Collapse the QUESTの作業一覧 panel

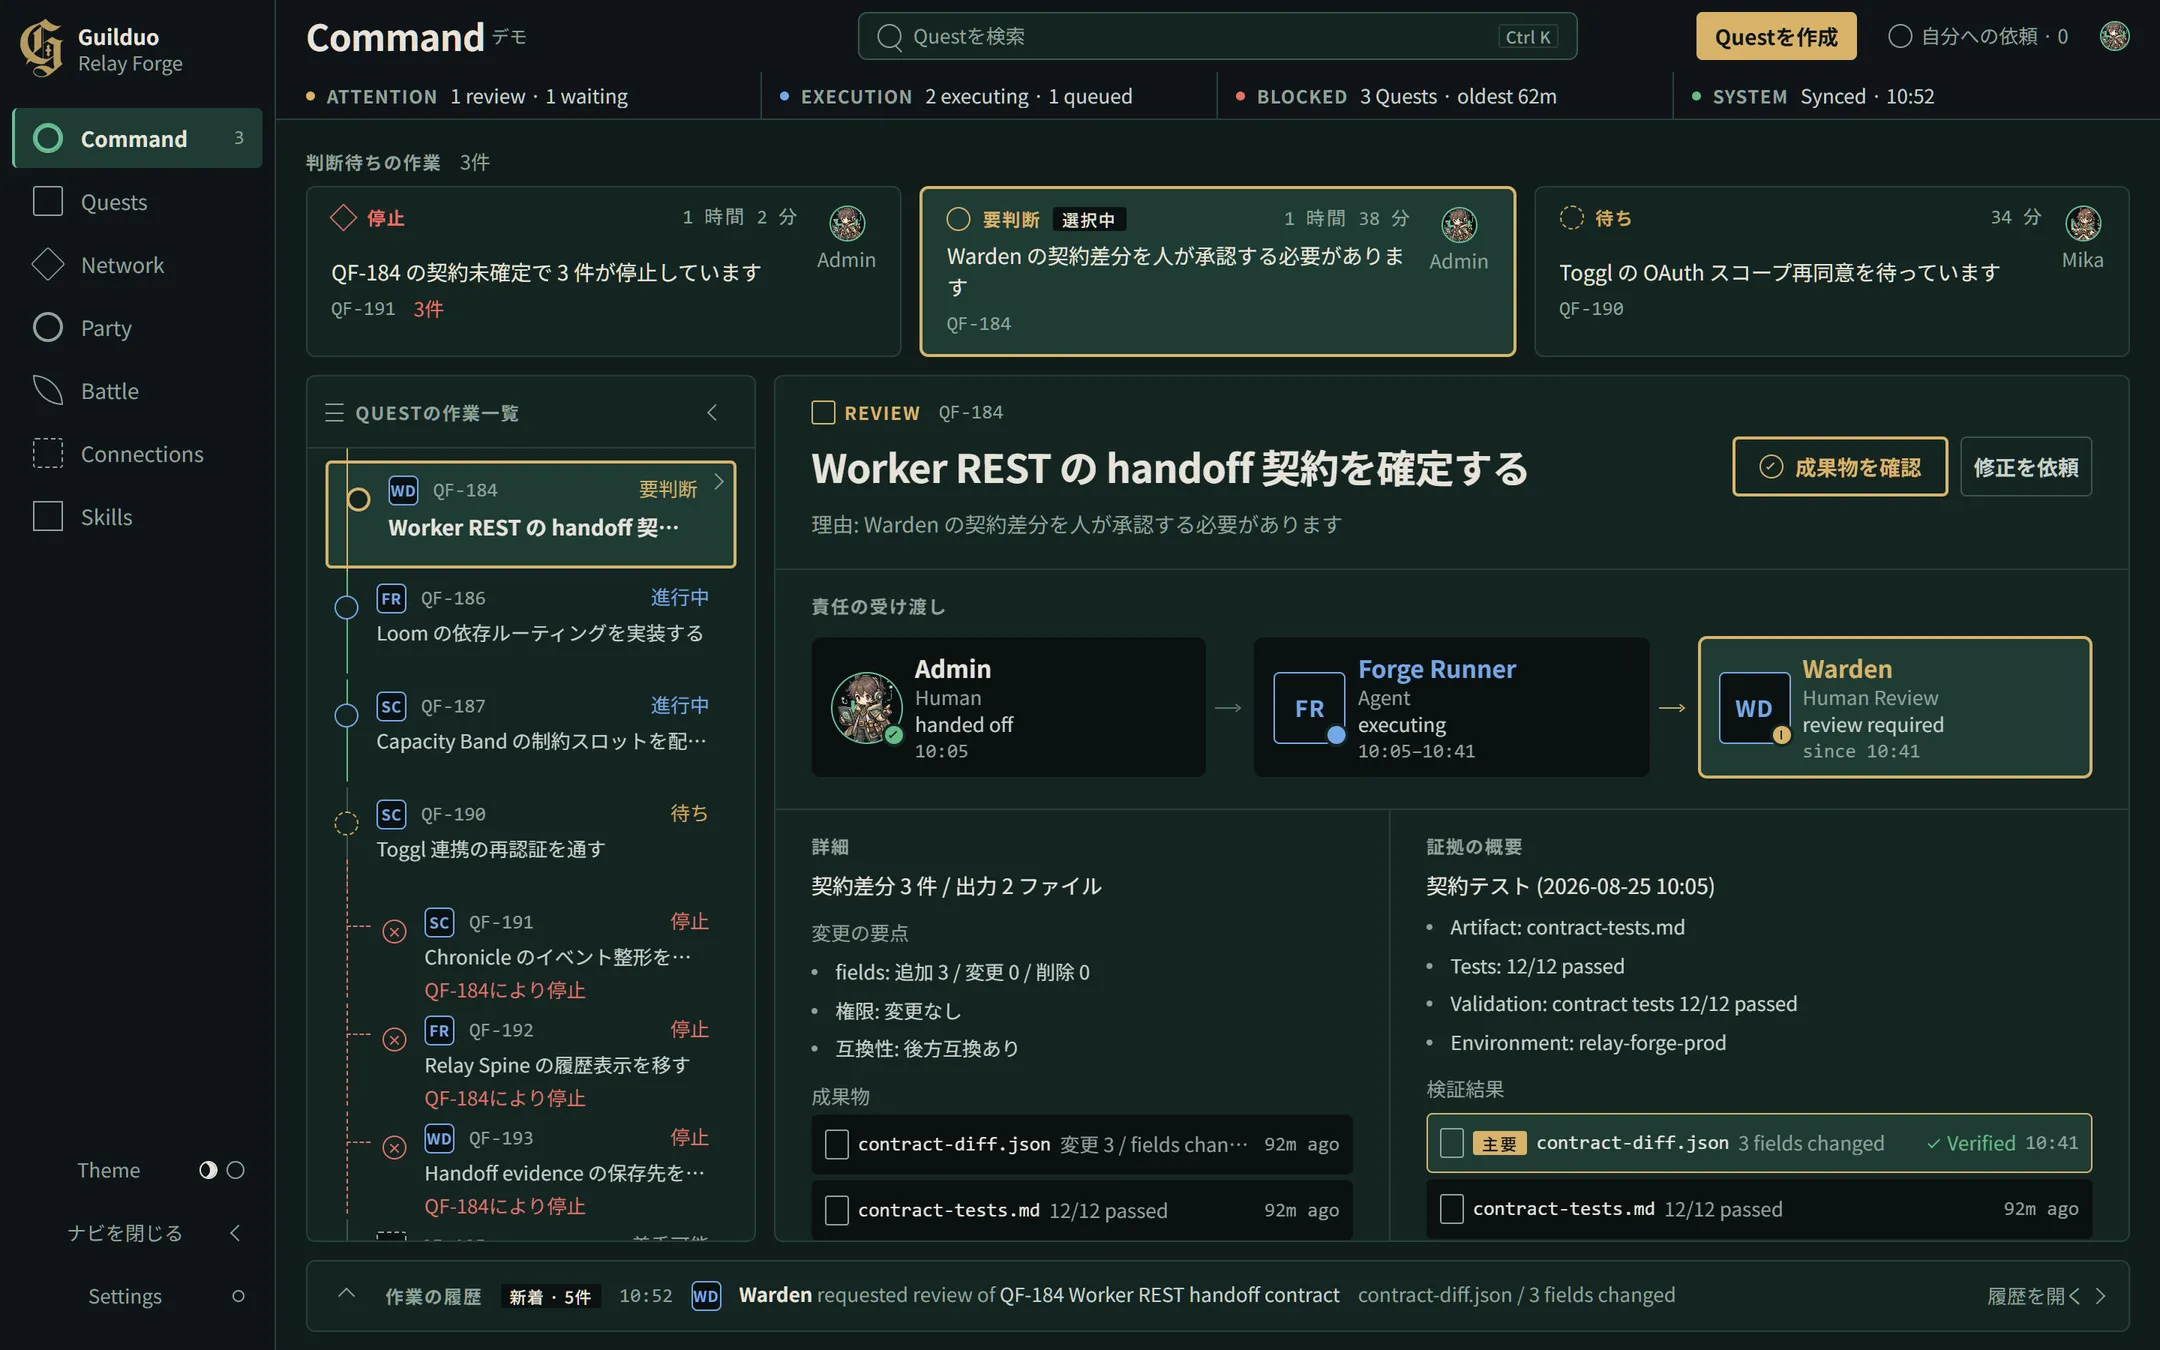712,413
